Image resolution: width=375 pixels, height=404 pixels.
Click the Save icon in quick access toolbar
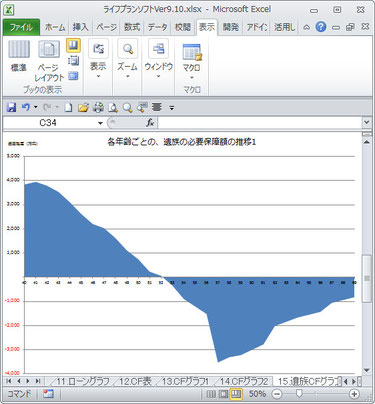[12, 107]
